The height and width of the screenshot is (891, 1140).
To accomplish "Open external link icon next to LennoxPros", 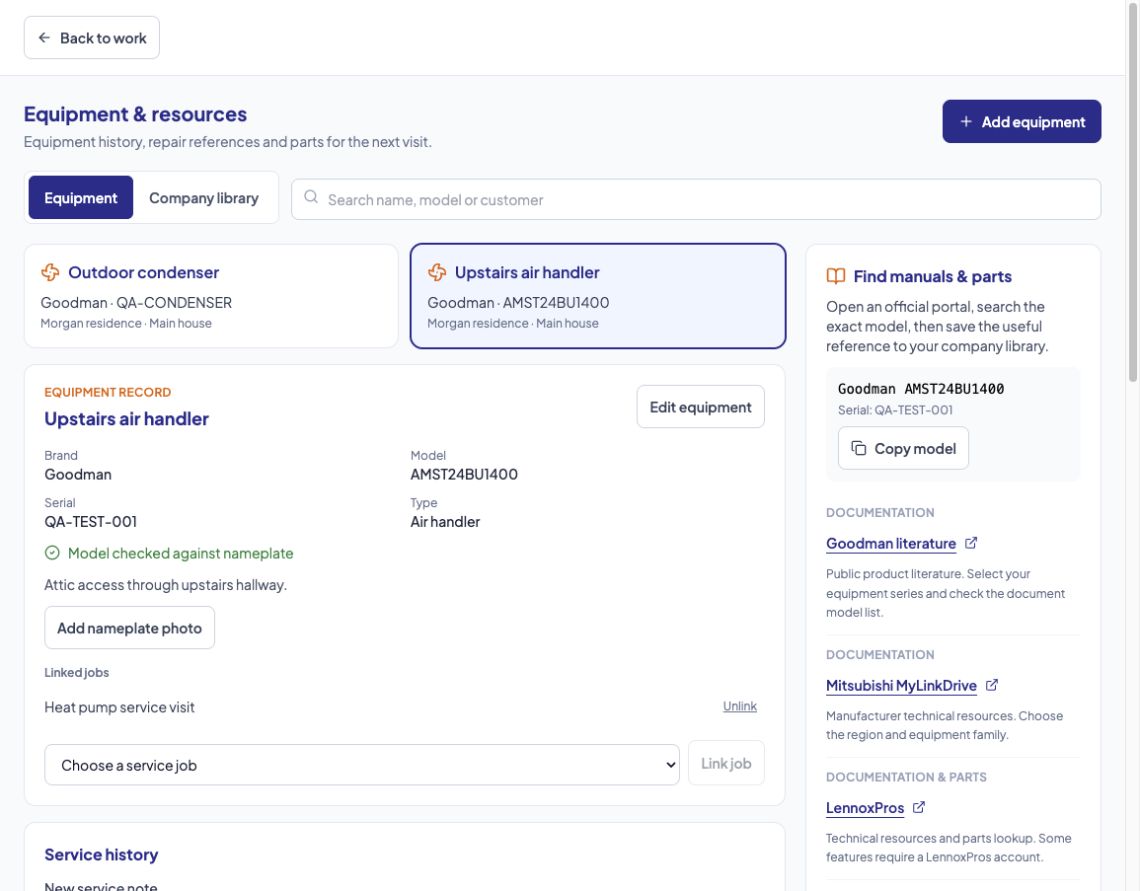I will click(x=918, y=807).
